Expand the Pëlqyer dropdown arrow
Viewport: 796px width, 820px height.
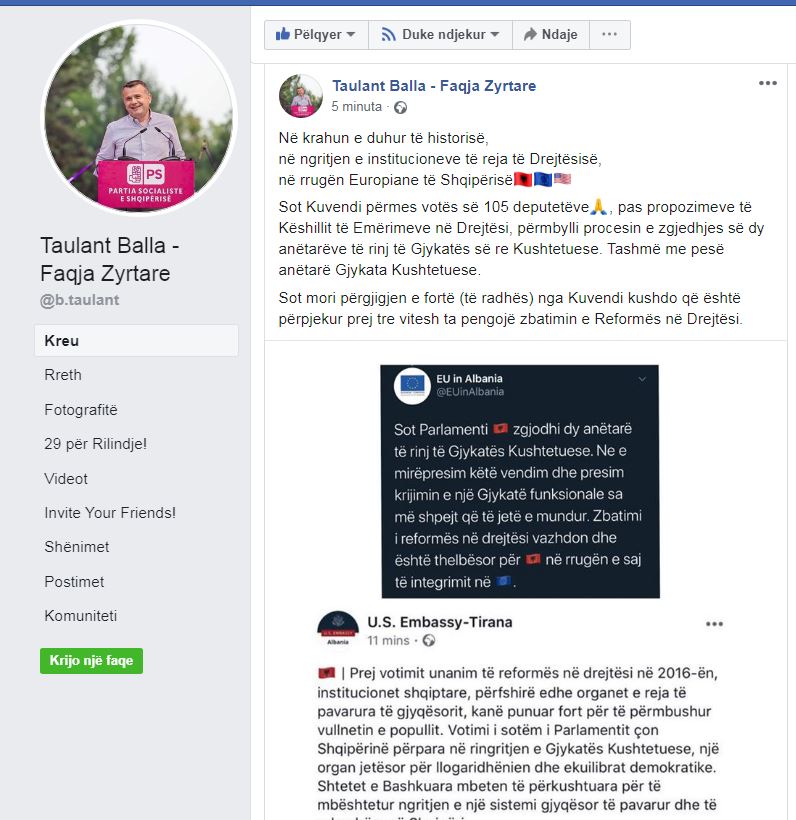click(351, 35)
